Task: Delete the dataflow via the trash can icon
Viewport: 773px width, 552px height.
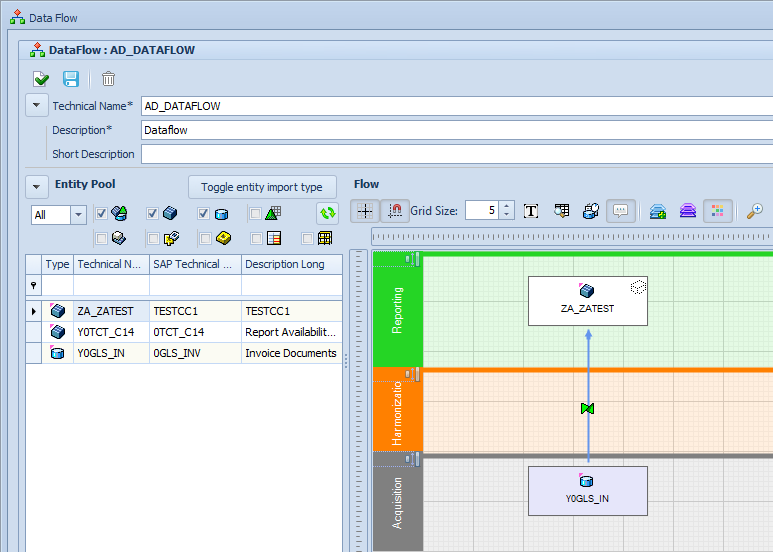Action: [108, 79]
